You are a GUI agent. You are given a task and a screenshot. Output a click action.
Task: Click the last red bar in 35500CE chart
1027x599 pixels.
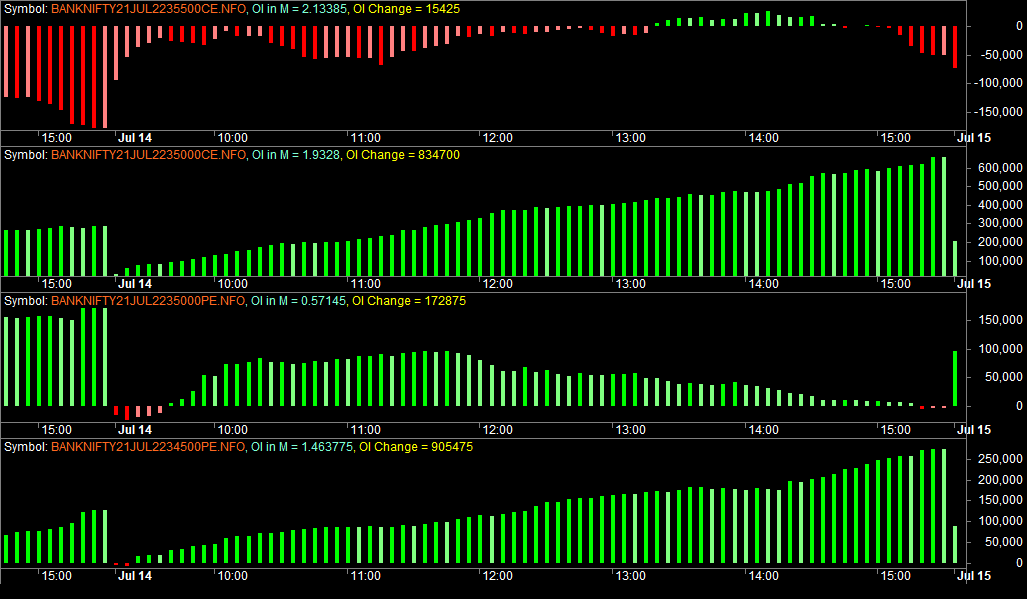coord(955,47)
